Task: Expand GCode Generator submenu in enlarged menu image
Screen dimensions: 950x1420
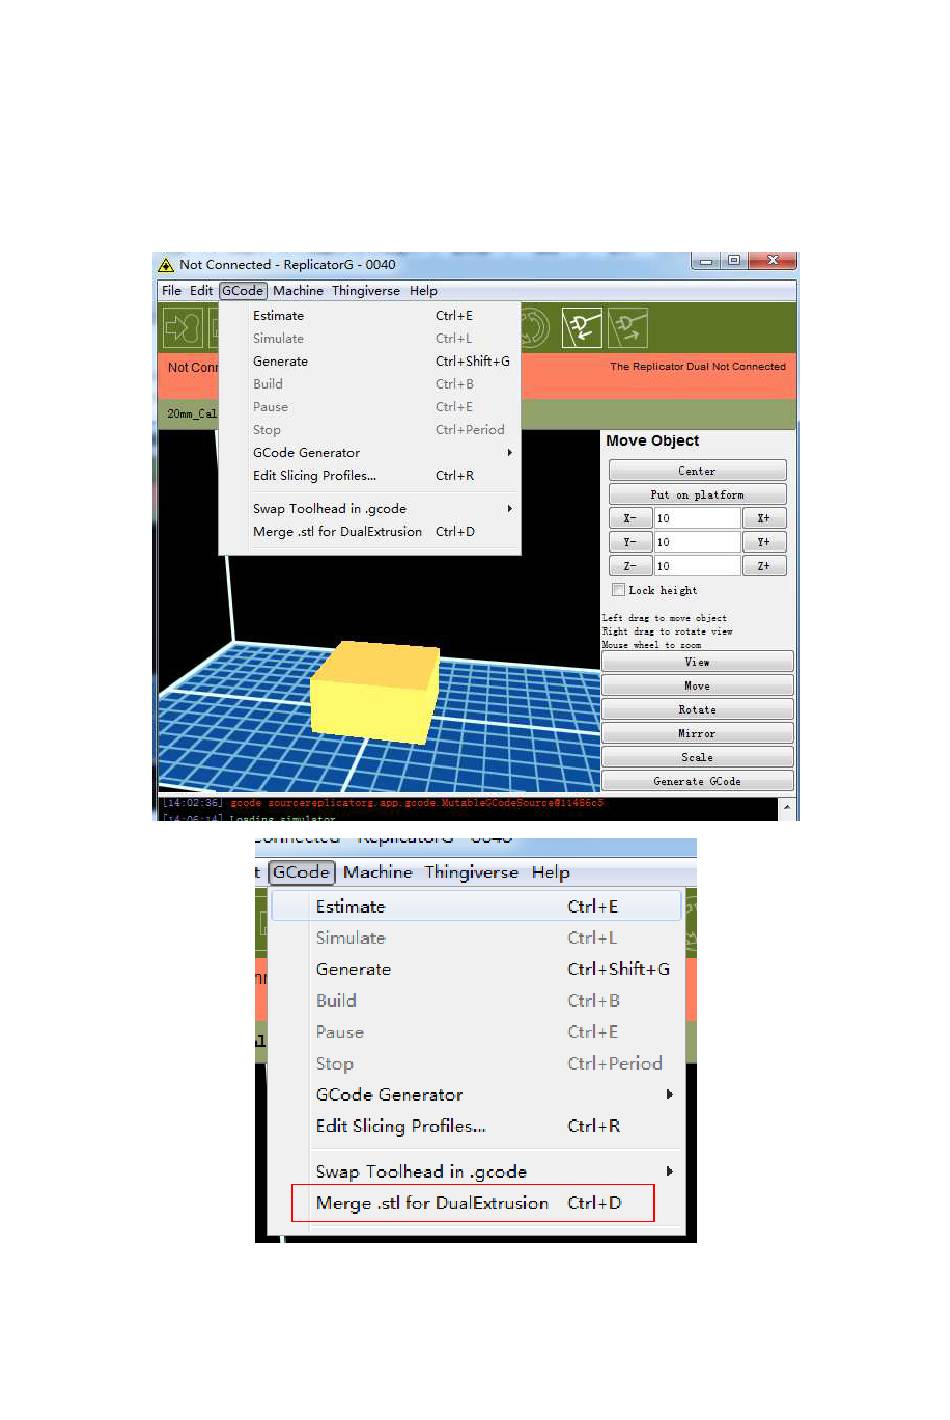Action: click(669, 1095)
